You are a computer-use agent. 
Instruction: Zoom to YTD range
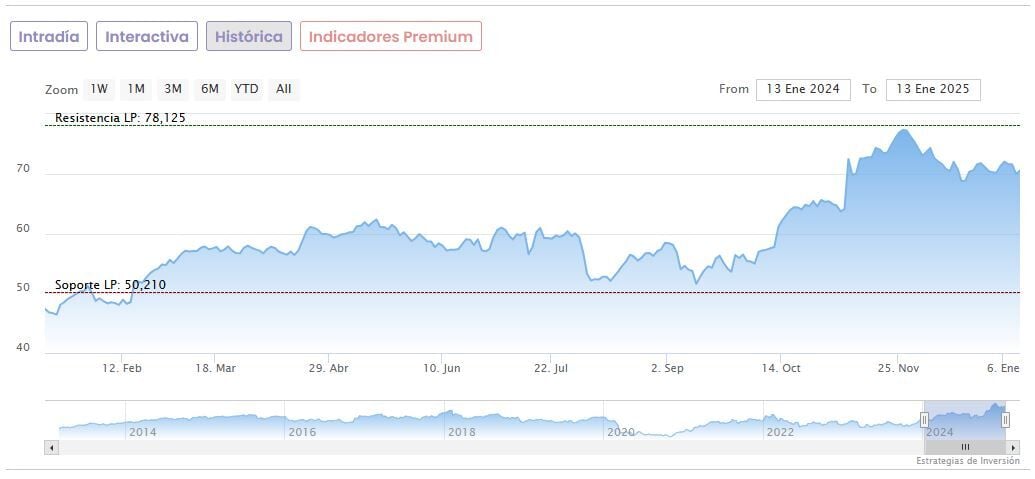246,89
